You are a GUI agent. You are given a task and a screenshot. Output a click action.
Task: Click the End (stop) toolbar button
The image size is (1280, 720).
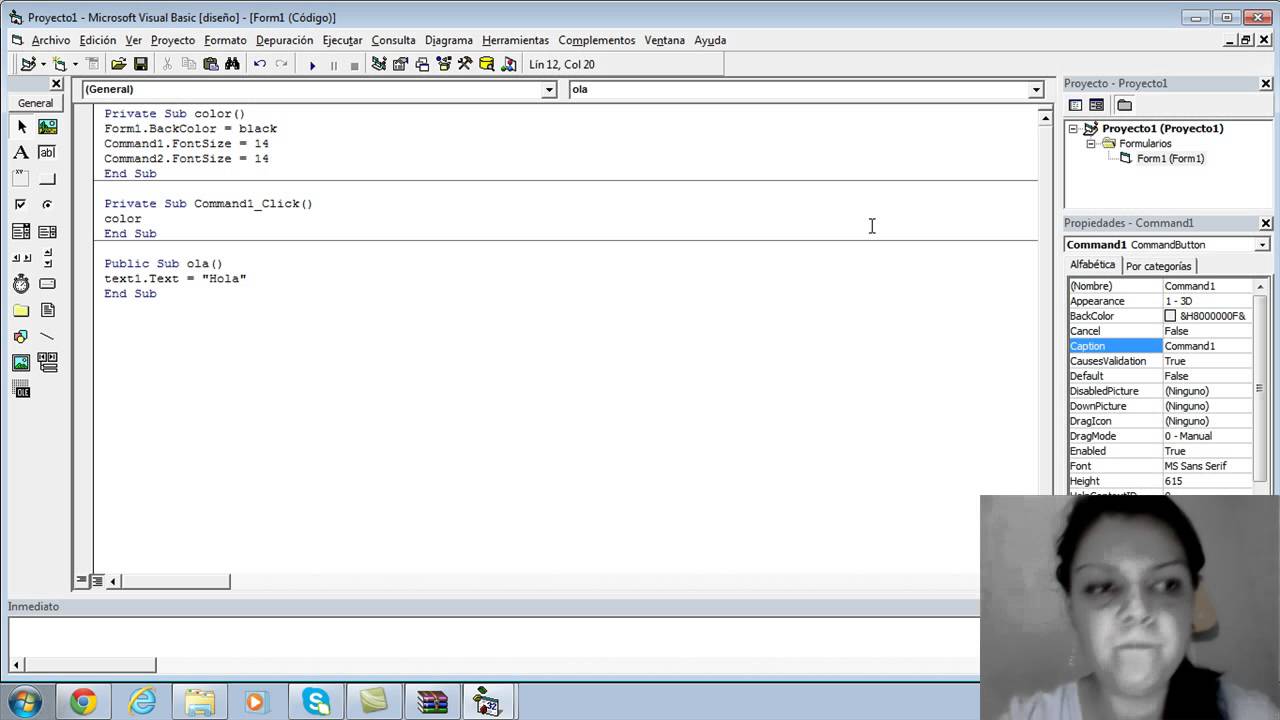click(x=354, y=65)
